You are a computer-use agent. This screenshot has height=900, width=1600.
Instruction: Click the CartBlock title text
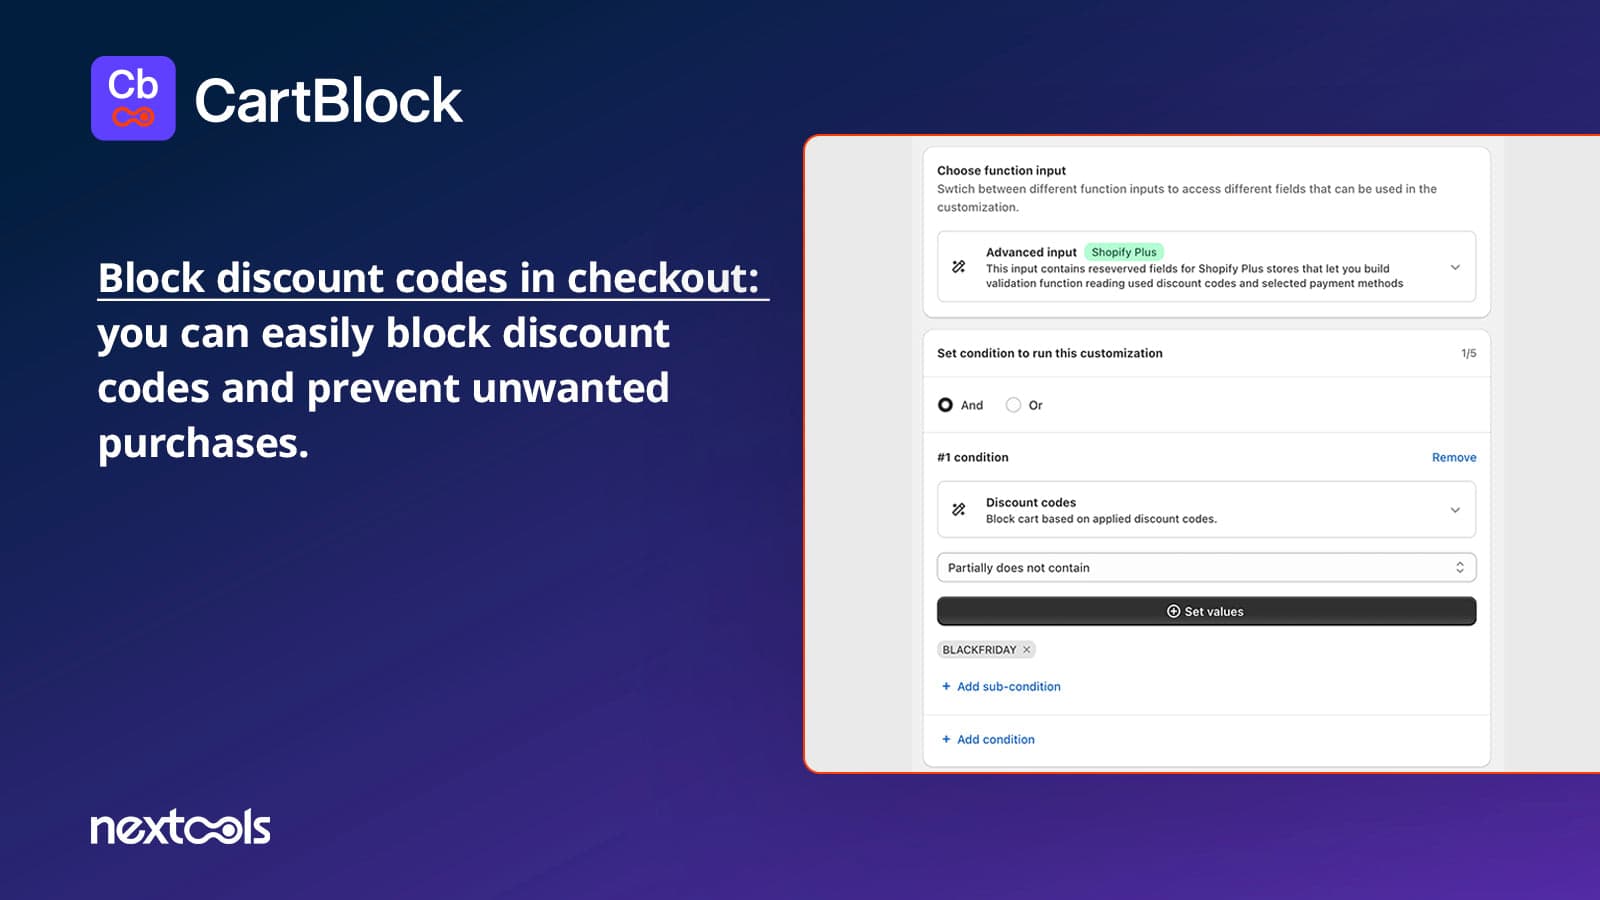(x=328, y=100)
